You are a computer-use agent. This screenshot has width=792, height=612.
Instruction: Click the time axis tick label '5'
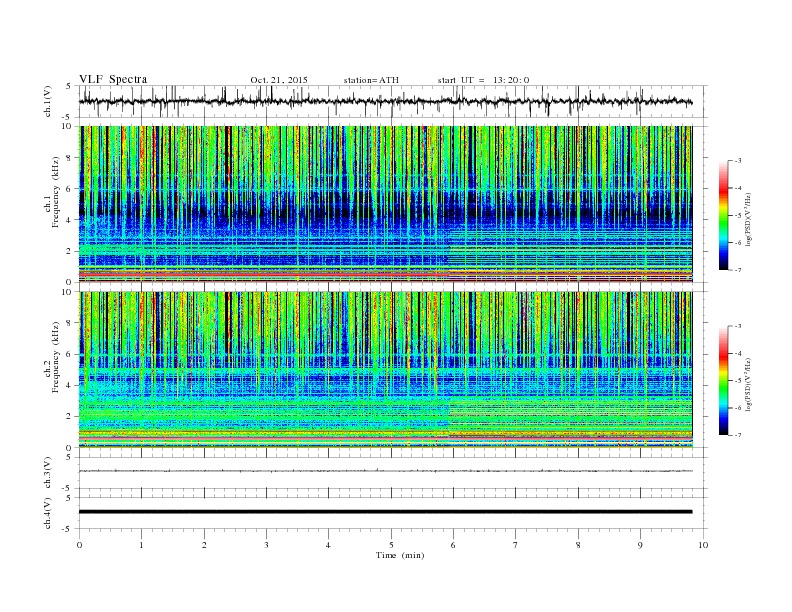tap(391, 545)
